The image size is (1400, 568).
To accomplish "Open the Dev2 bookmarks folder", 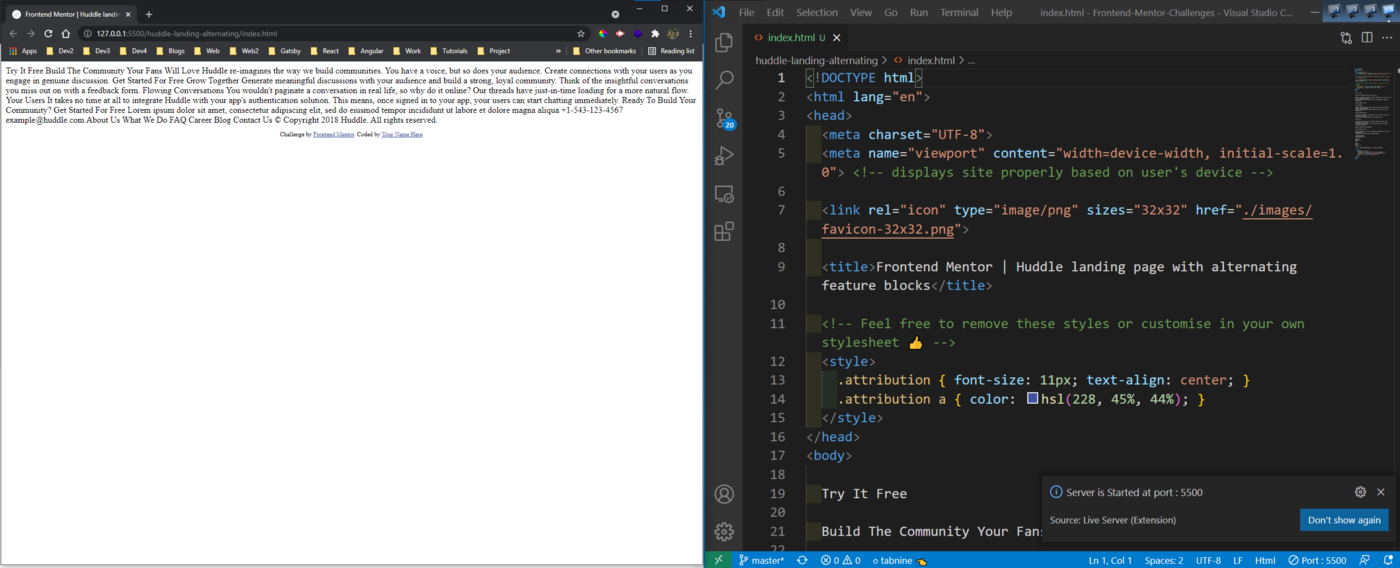I will 59,50.
